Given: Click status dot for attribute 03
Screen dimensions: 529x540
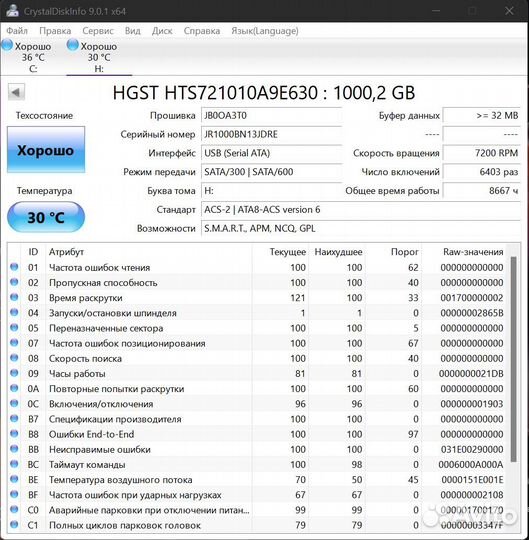Looking at the screenshot, I should click(x=14, y=297).
